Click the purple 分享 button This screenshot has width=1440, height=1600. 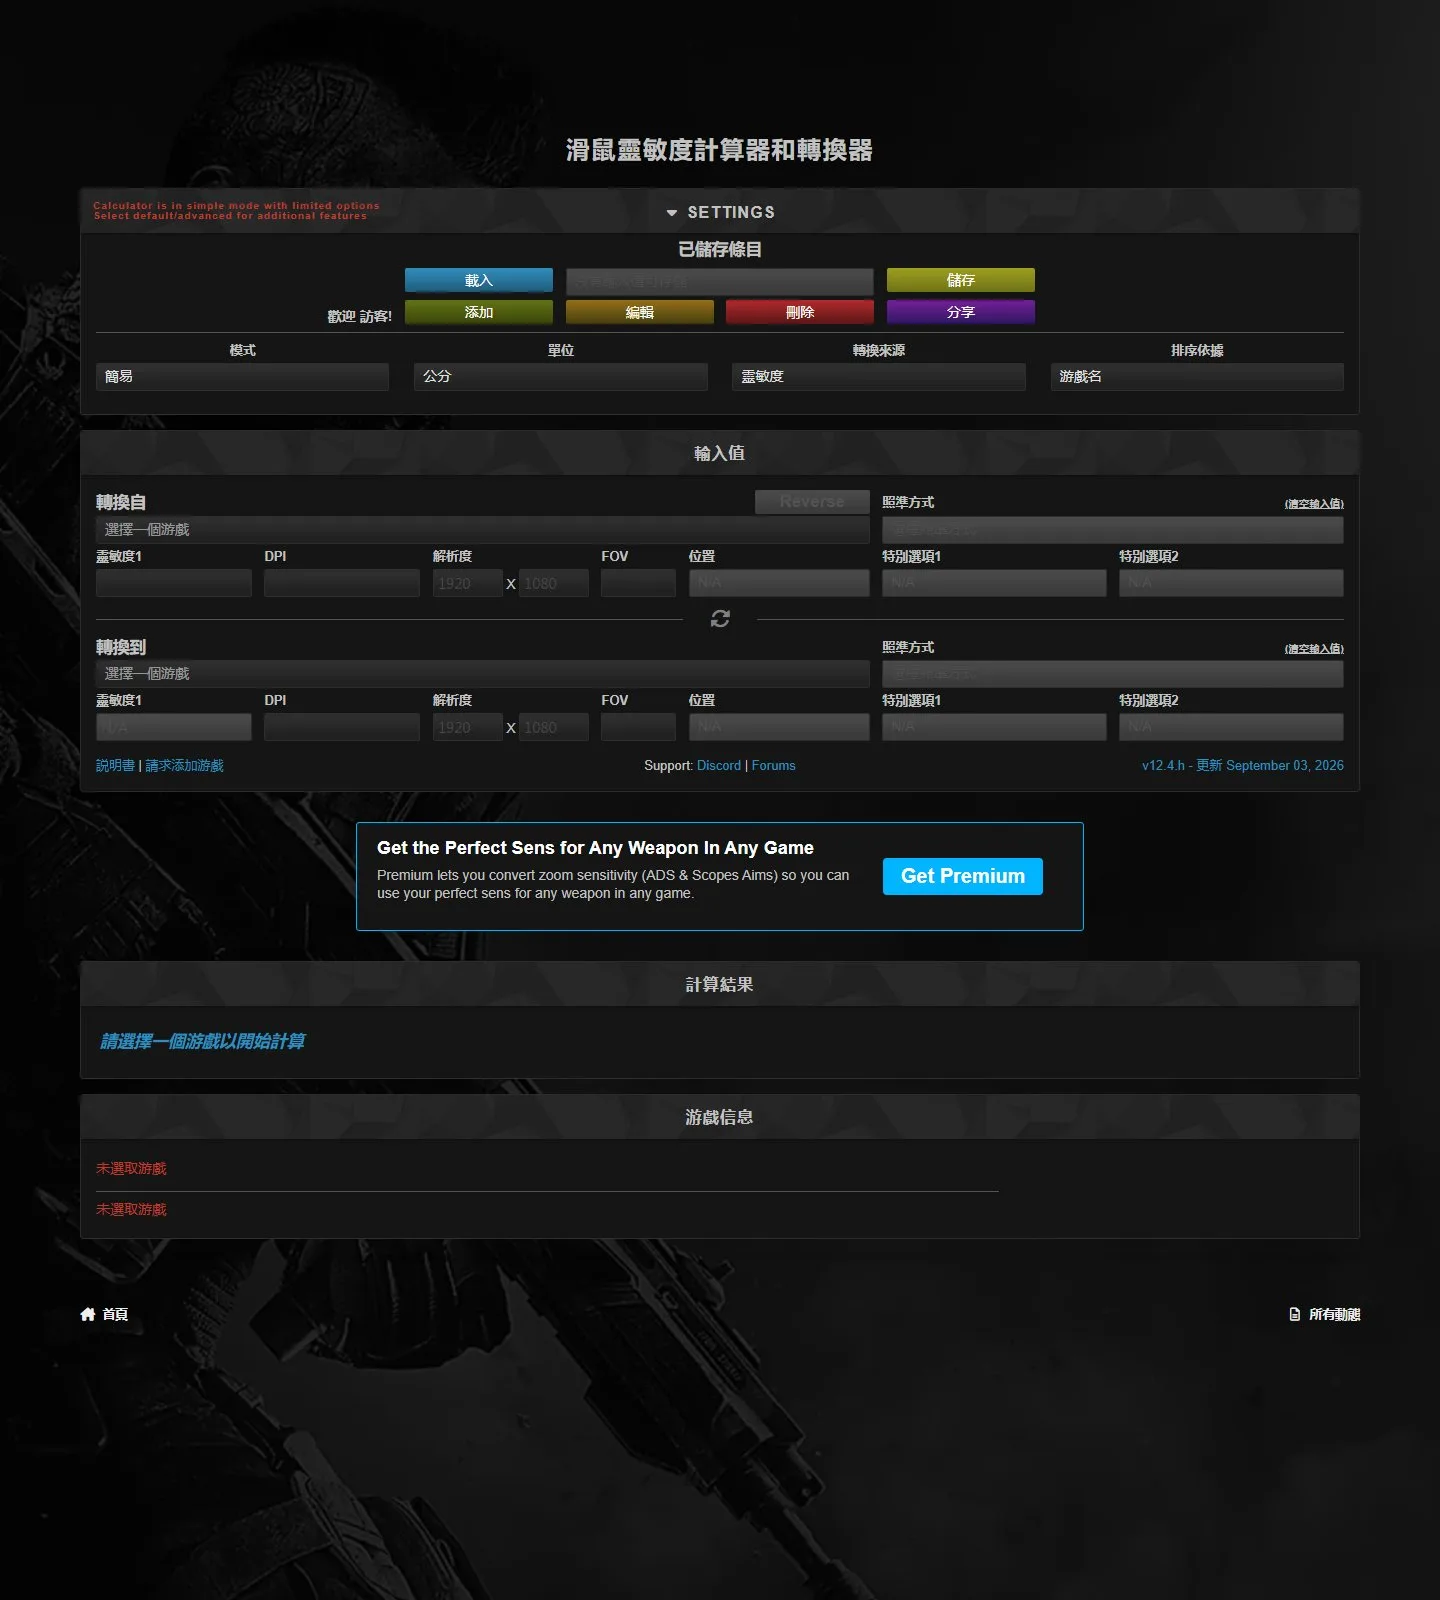coord(961,312)
